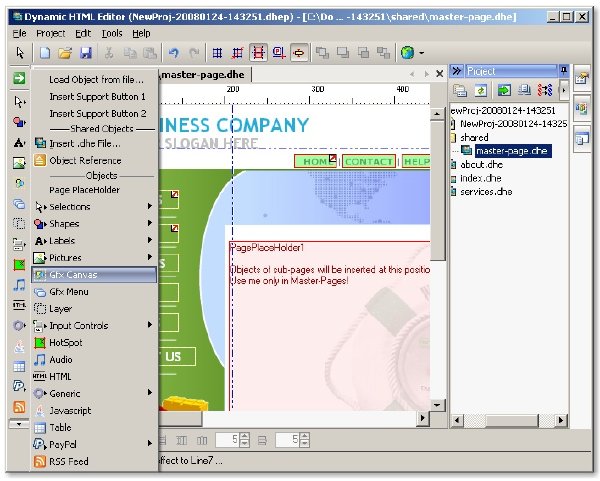Screen dimensions: 600x481
Task: Expand the left sidebar overflow arrow
Action: (x=19, y=424)
